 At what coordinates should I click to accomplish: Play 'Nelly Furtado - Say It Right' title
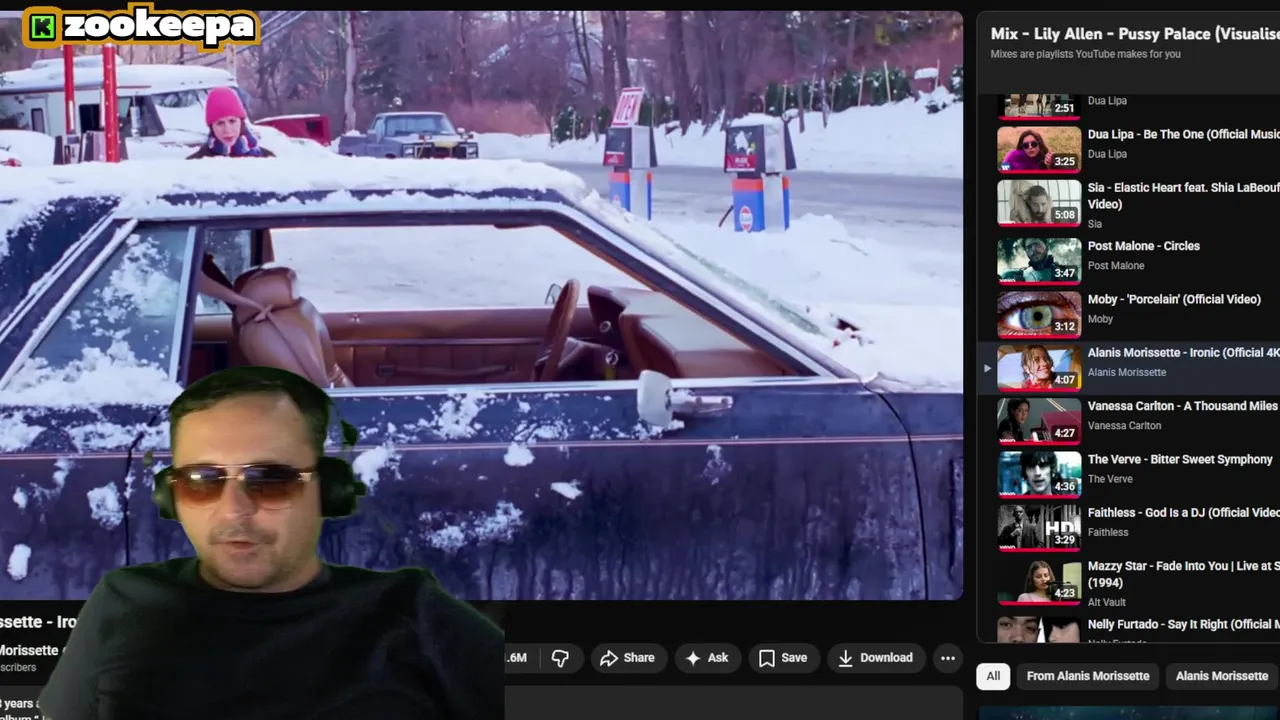tap(1183, 624)
